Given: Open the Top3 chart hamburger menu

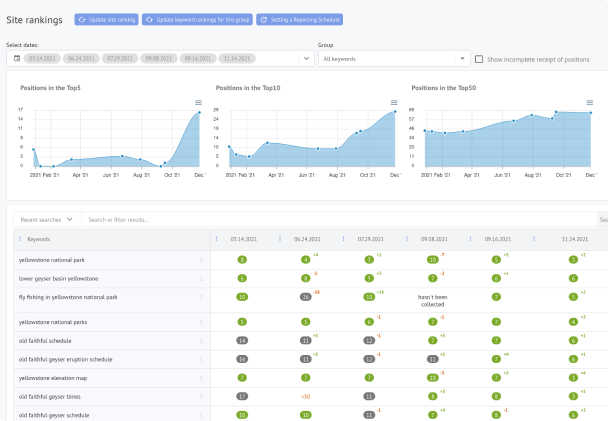Looking at the screenshot, I should point(198,103).
